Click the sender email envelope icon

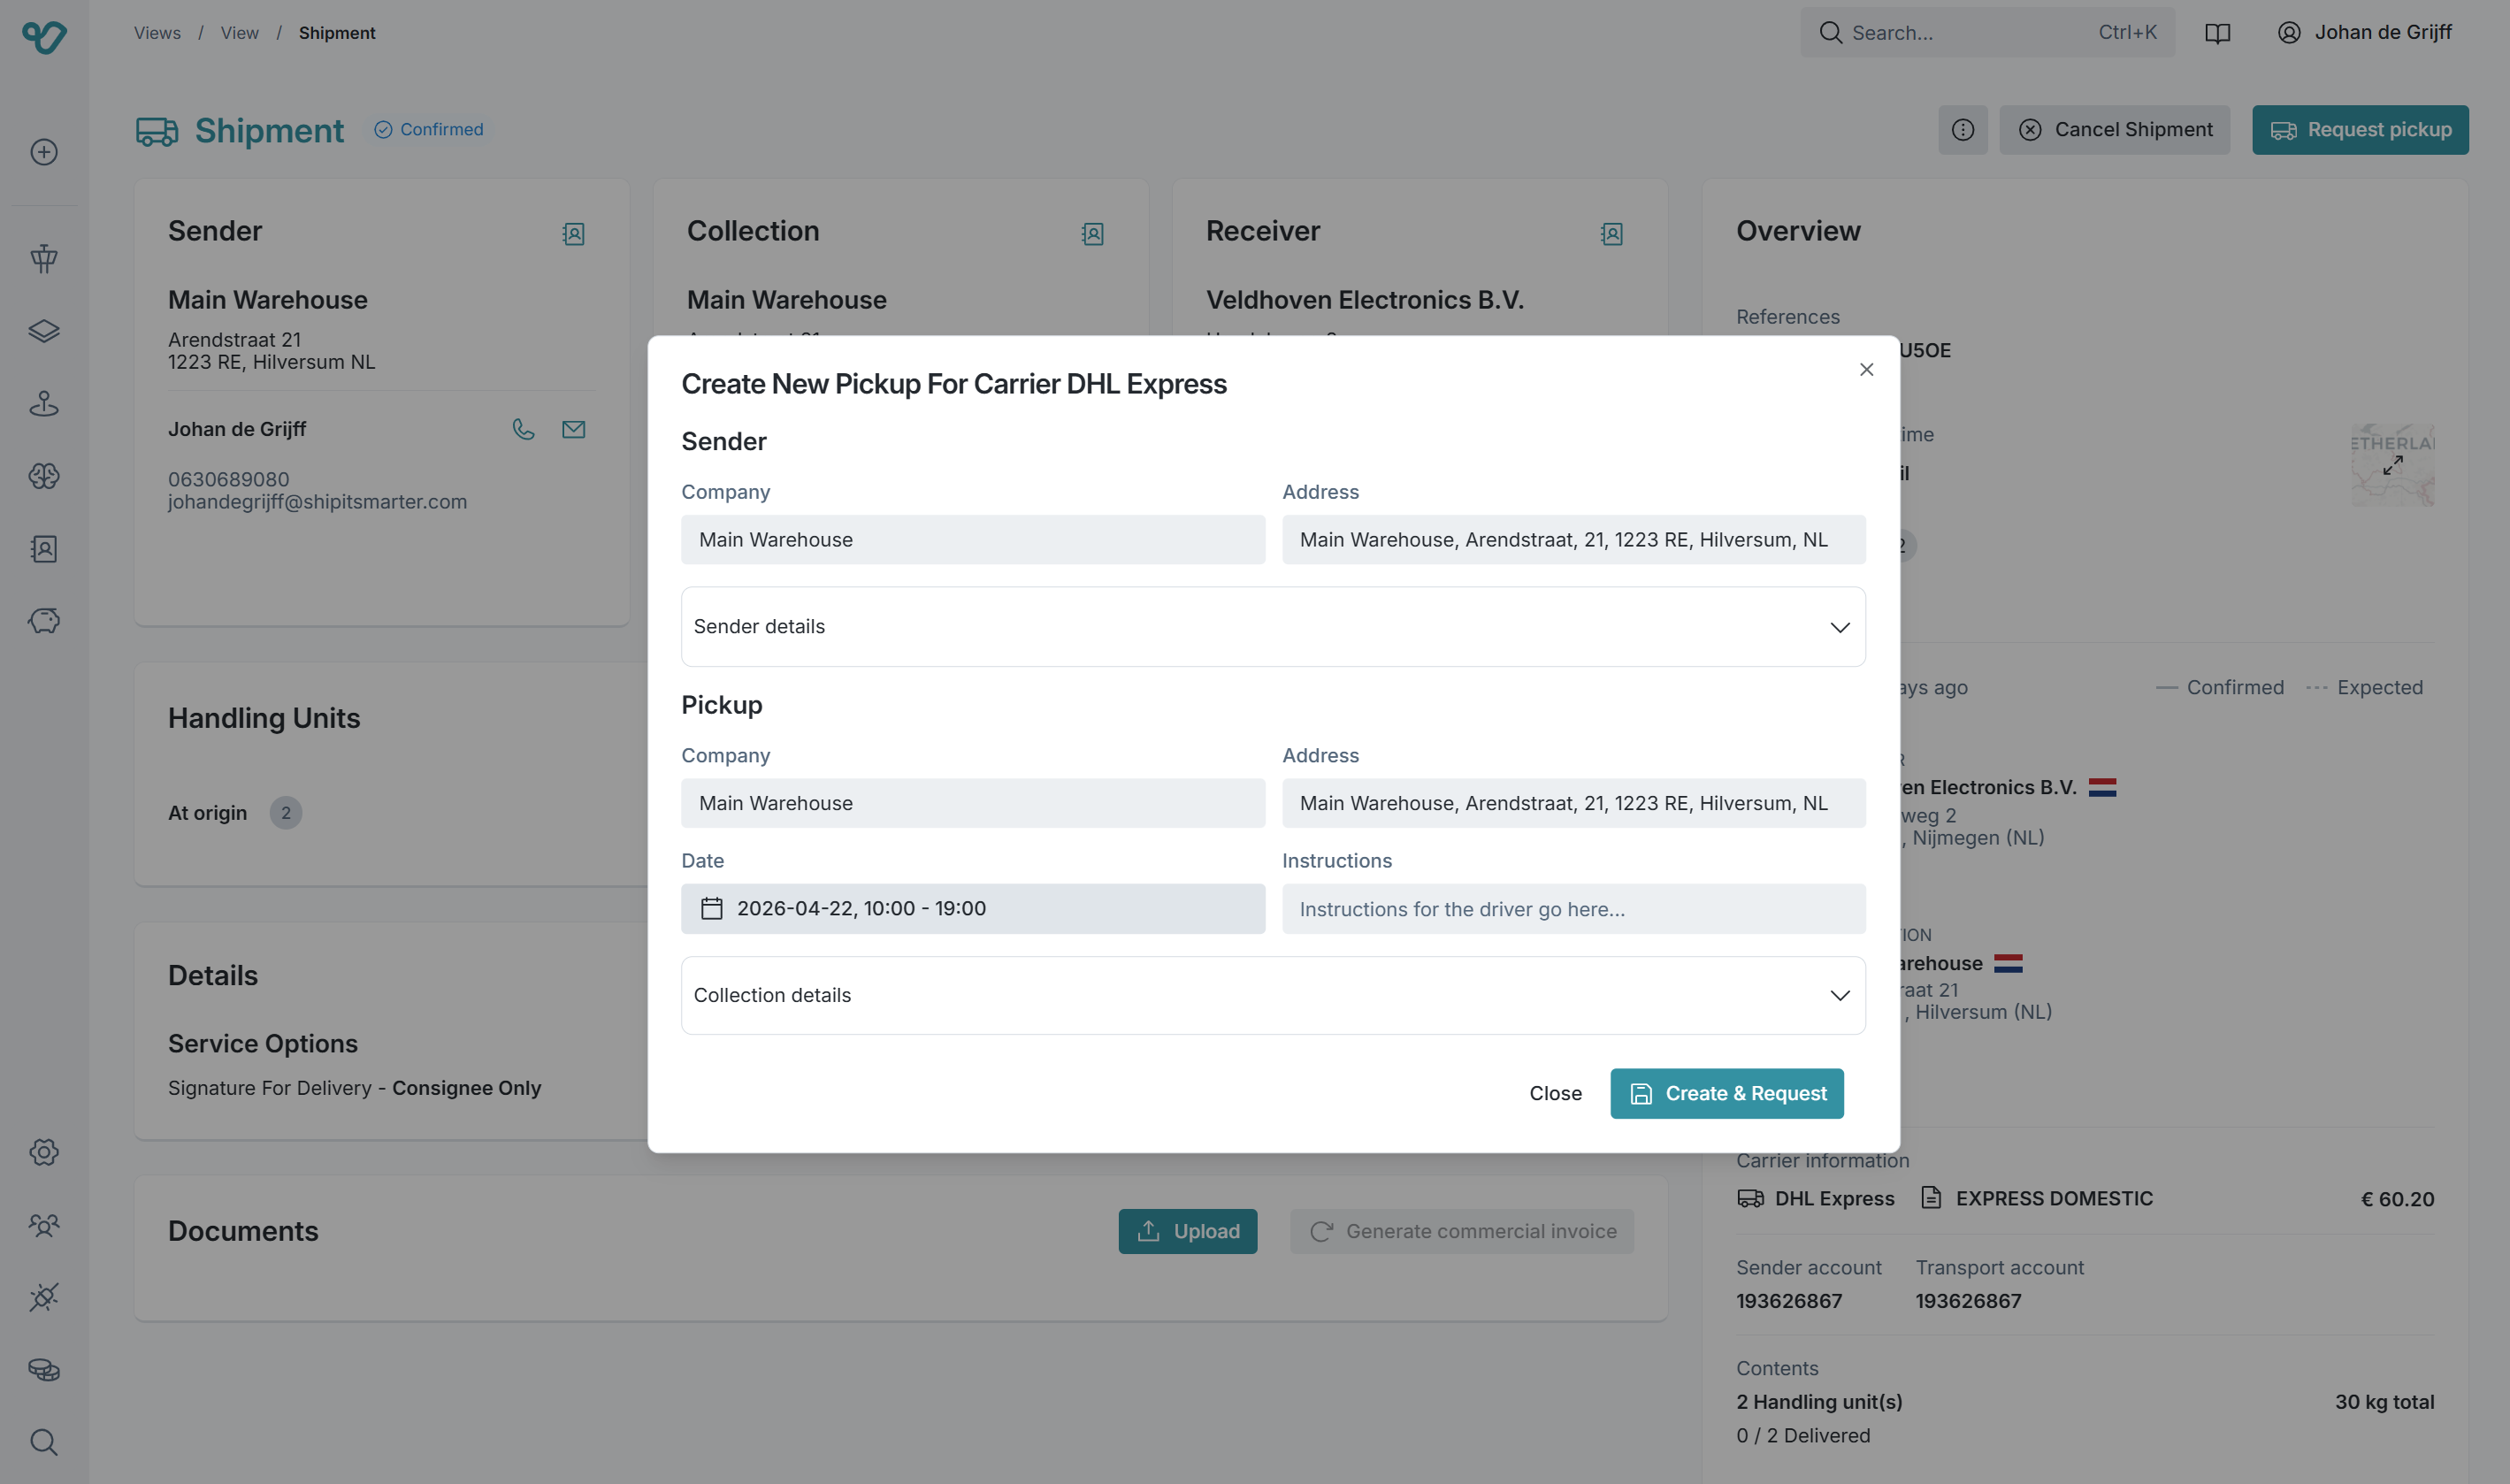coord(573,429)
